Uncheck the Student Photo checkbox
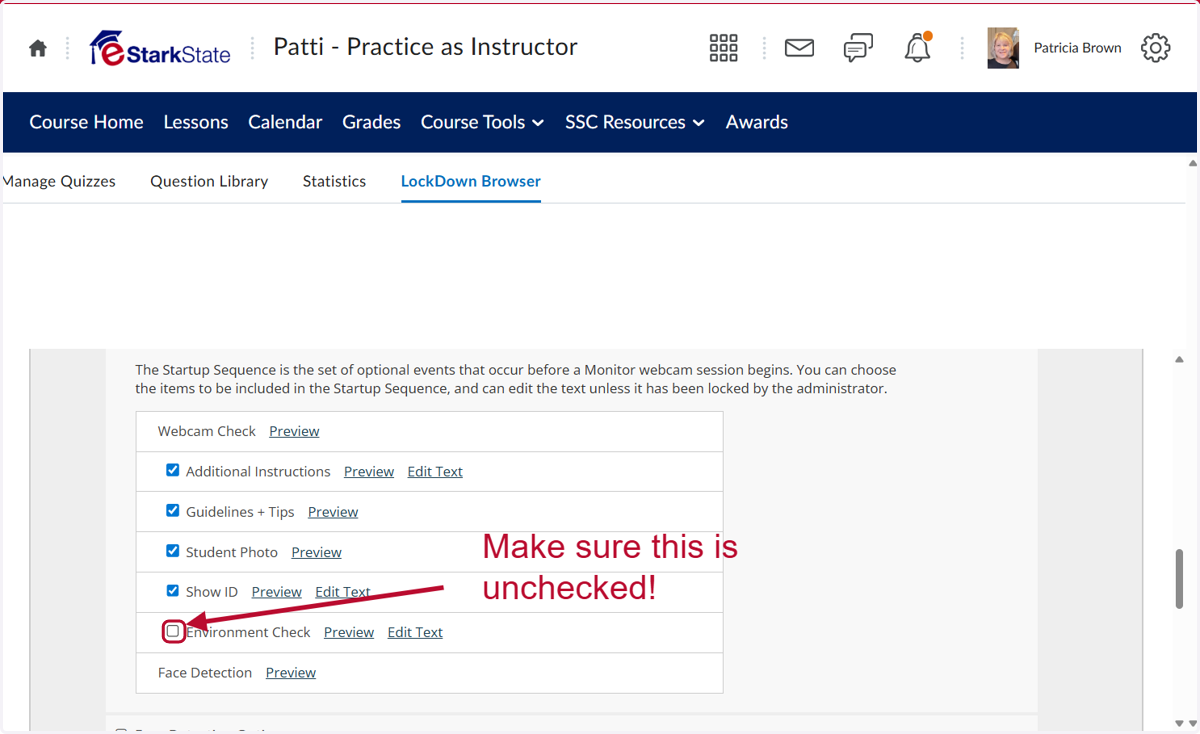This screenshot has height=734, width=1200. tap(173, 550)
